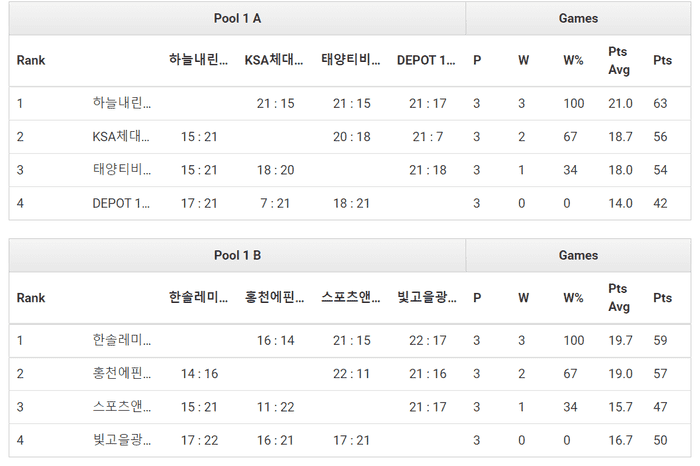
Task: Open the KSA체대 team link in the rank 2 row
Action: tap(121, 137)
